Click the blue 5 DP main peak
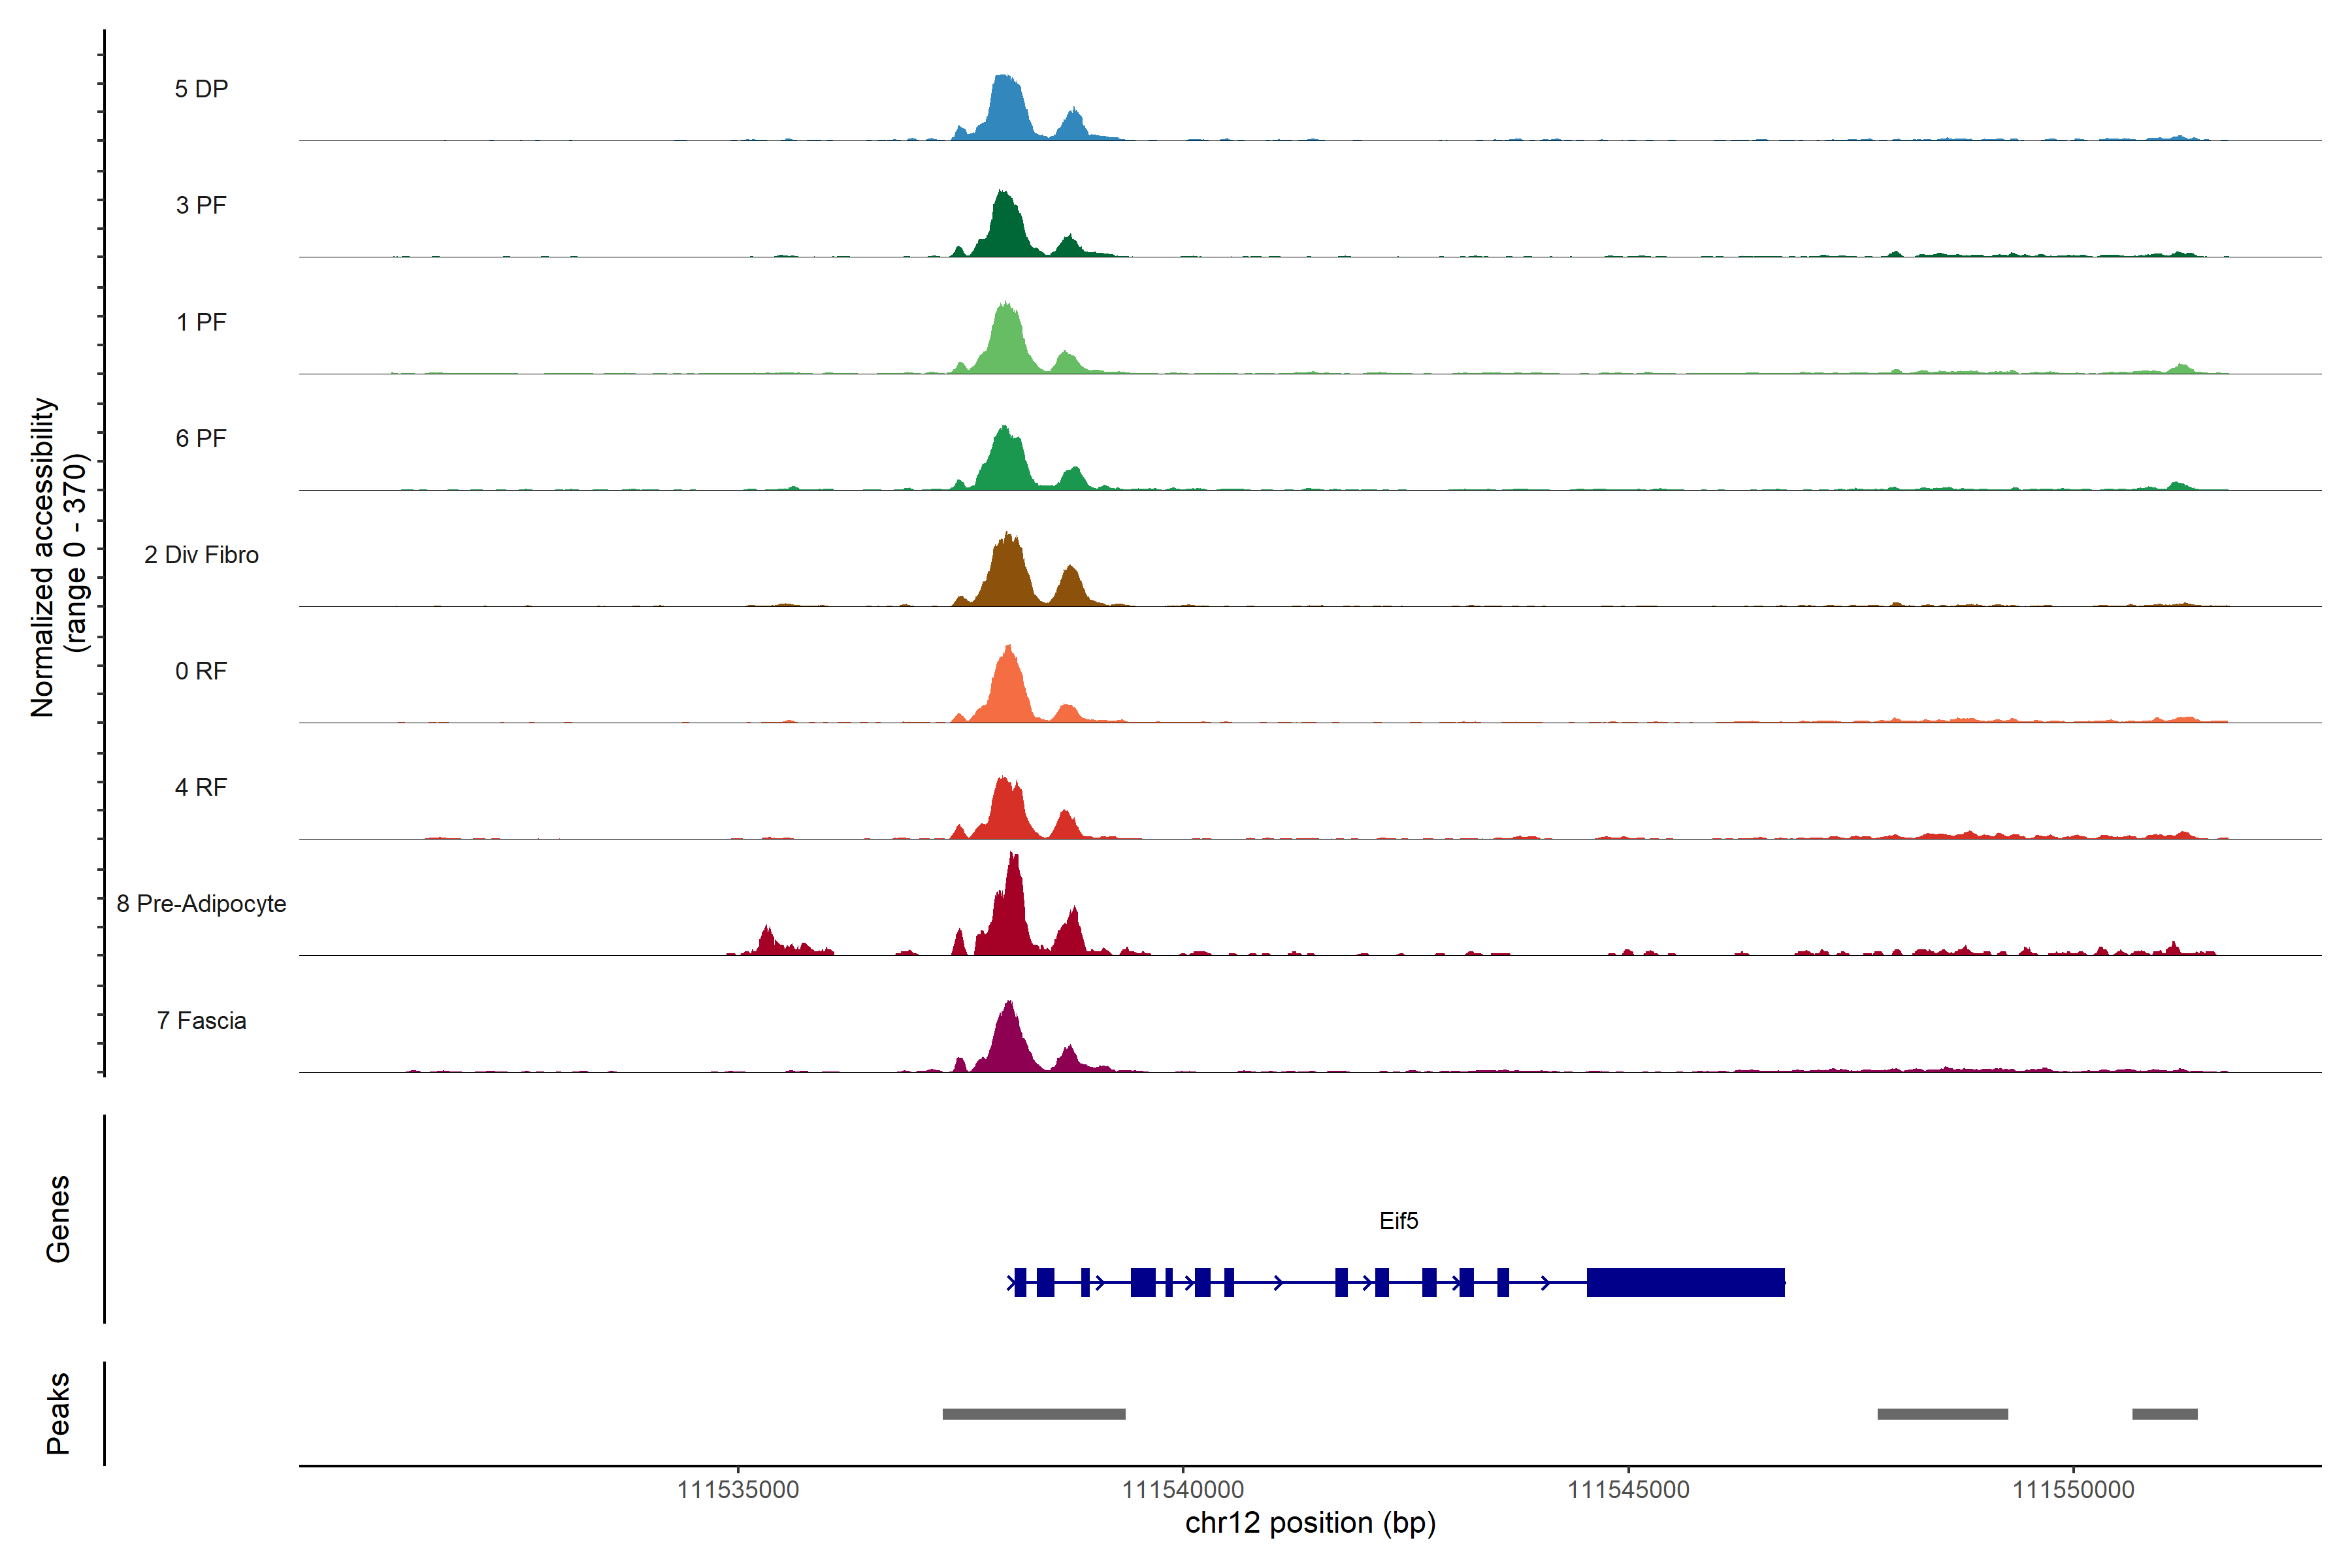This screenshot has height=1568, width=2352. click(1005, 110)
